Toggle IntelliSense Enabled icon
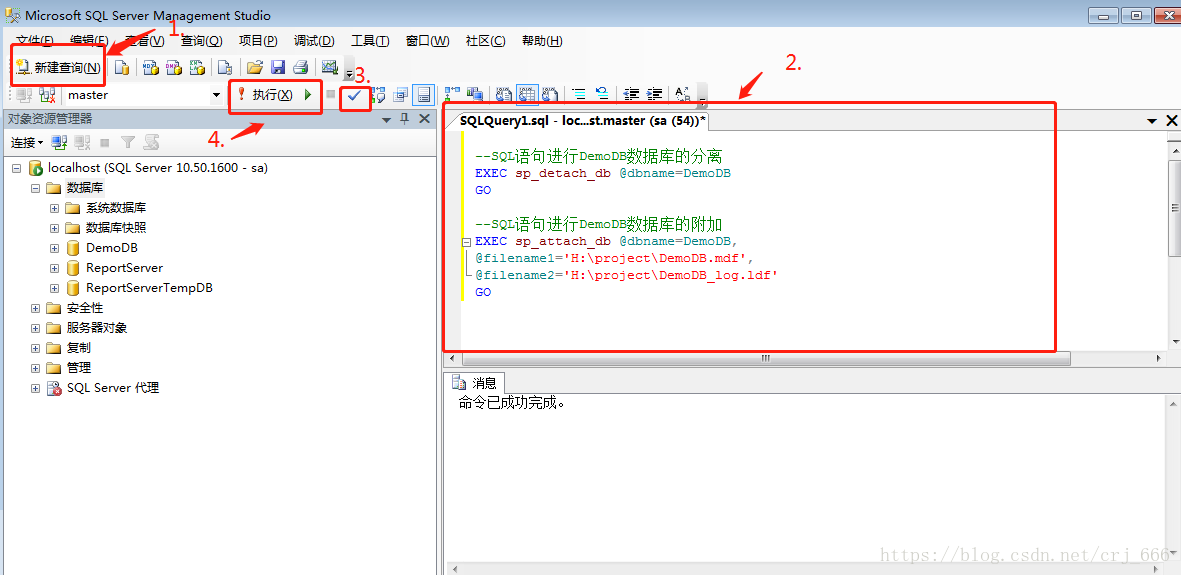This screenshot has height=575, width=1181. click(423, 95)
